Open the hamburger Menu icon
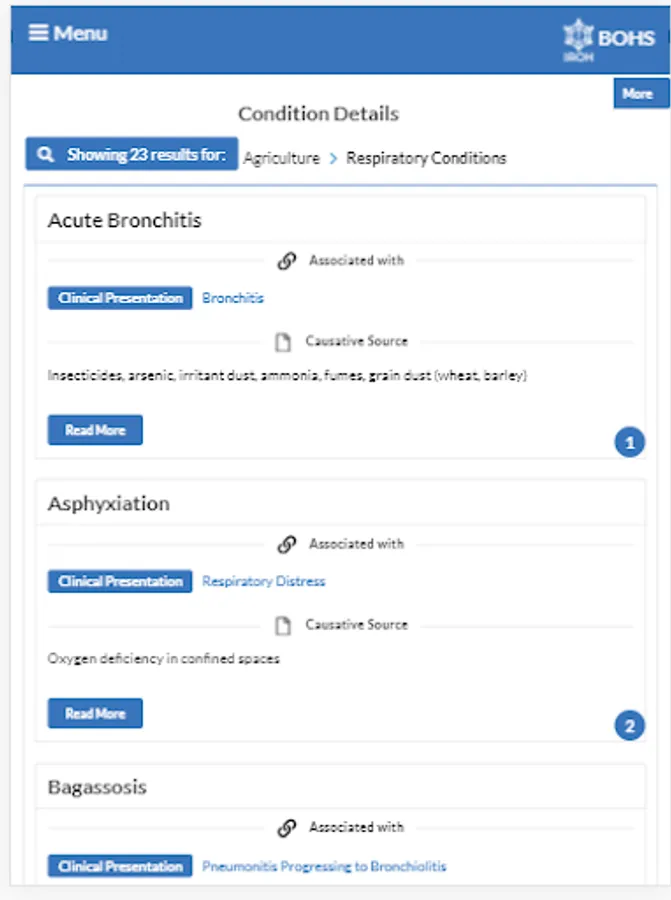This screenshot has width=671, height=900. pyautogui.click(x=39, y=33)
